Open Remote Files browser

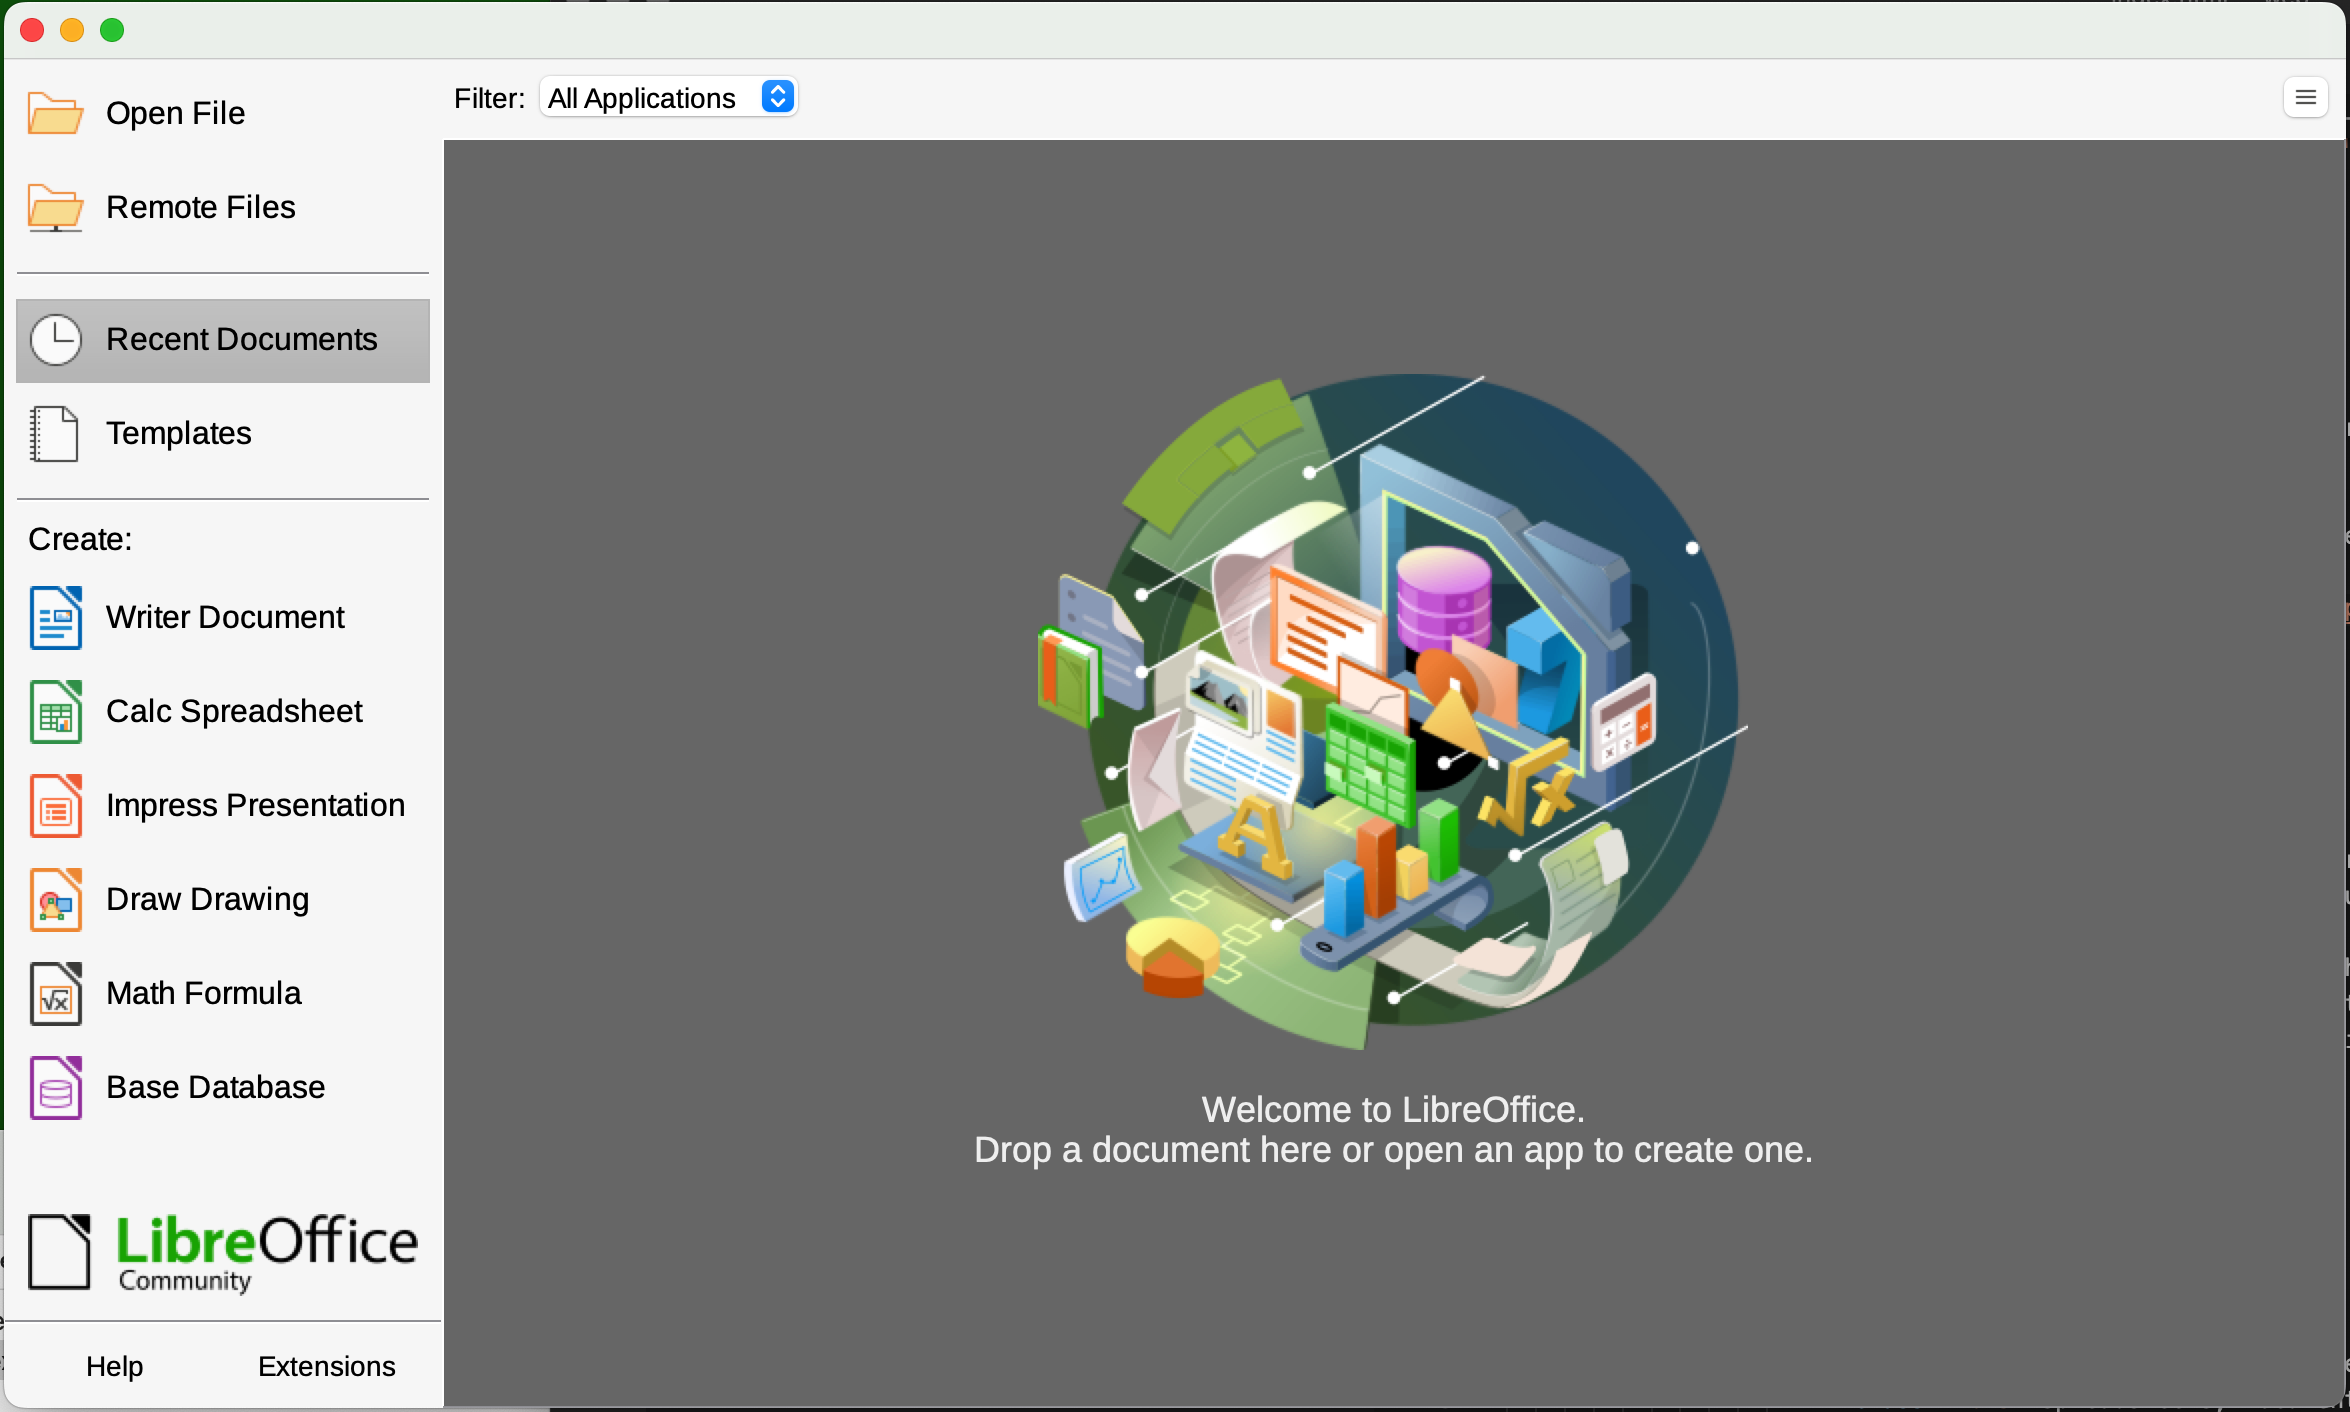pos(200,207)
